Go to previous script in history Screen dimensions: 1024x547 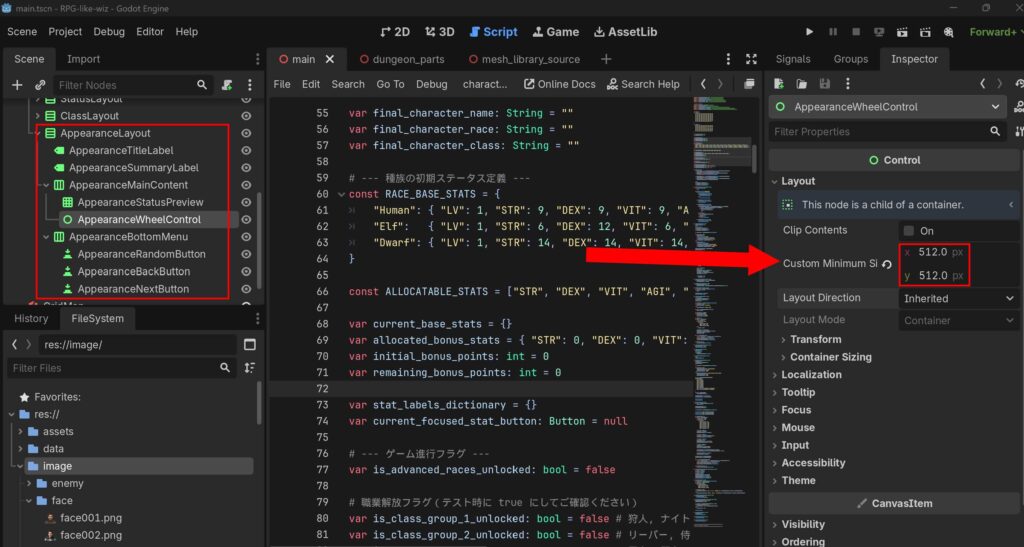703,84
